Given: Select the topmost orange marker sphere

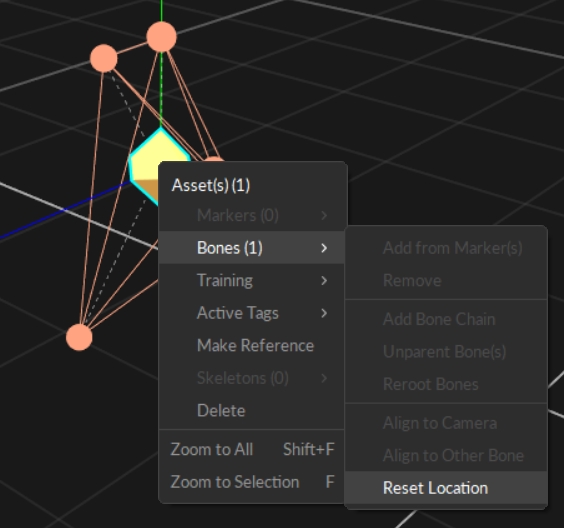Looking at the screenshot, I should coord(162,37).
